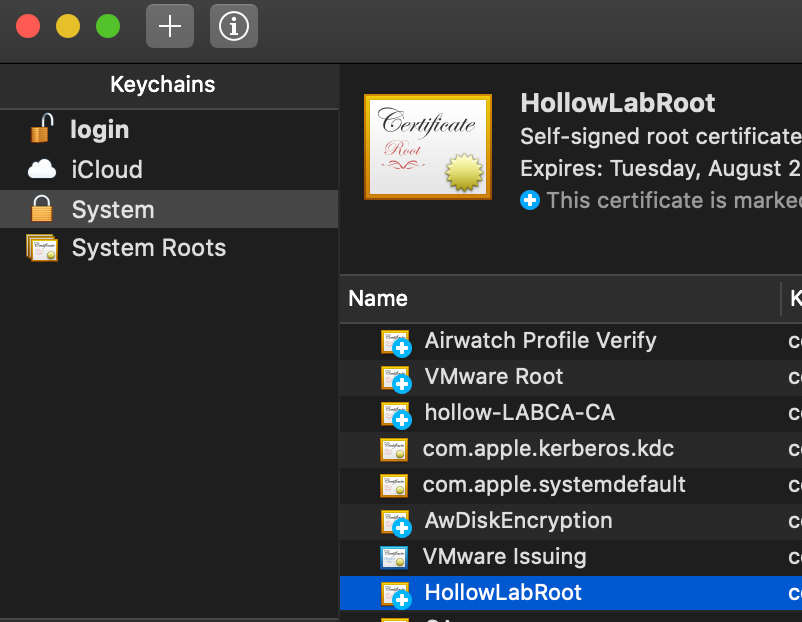The image size is (802, 622).
Task: Click the locked padlock icon beside System
Action: click(x=41, y=209)
